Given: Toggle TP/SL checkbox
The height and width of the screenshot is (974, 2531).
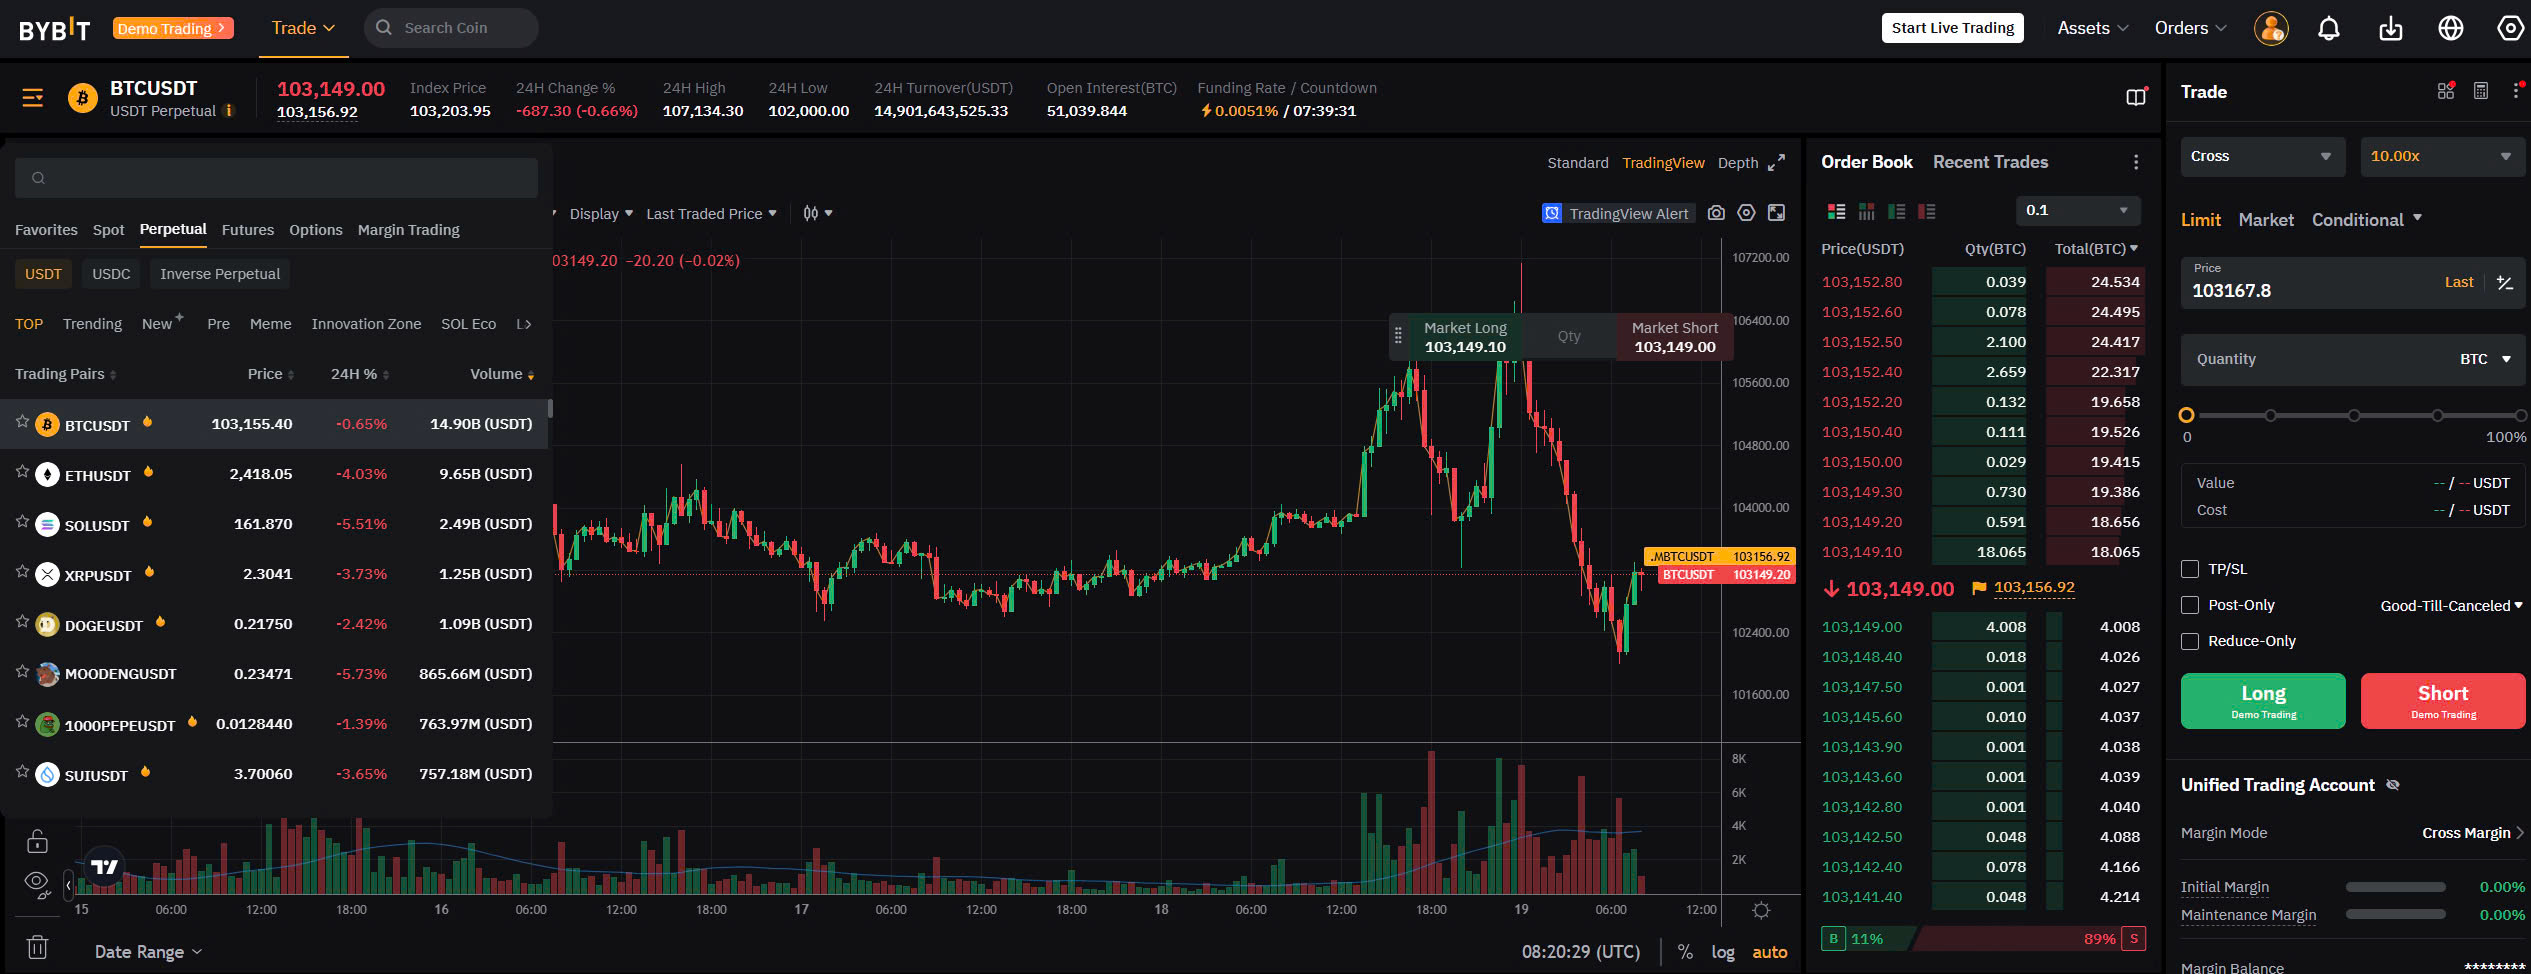Looking at the screenshot, I should (x=2190, y=569).
